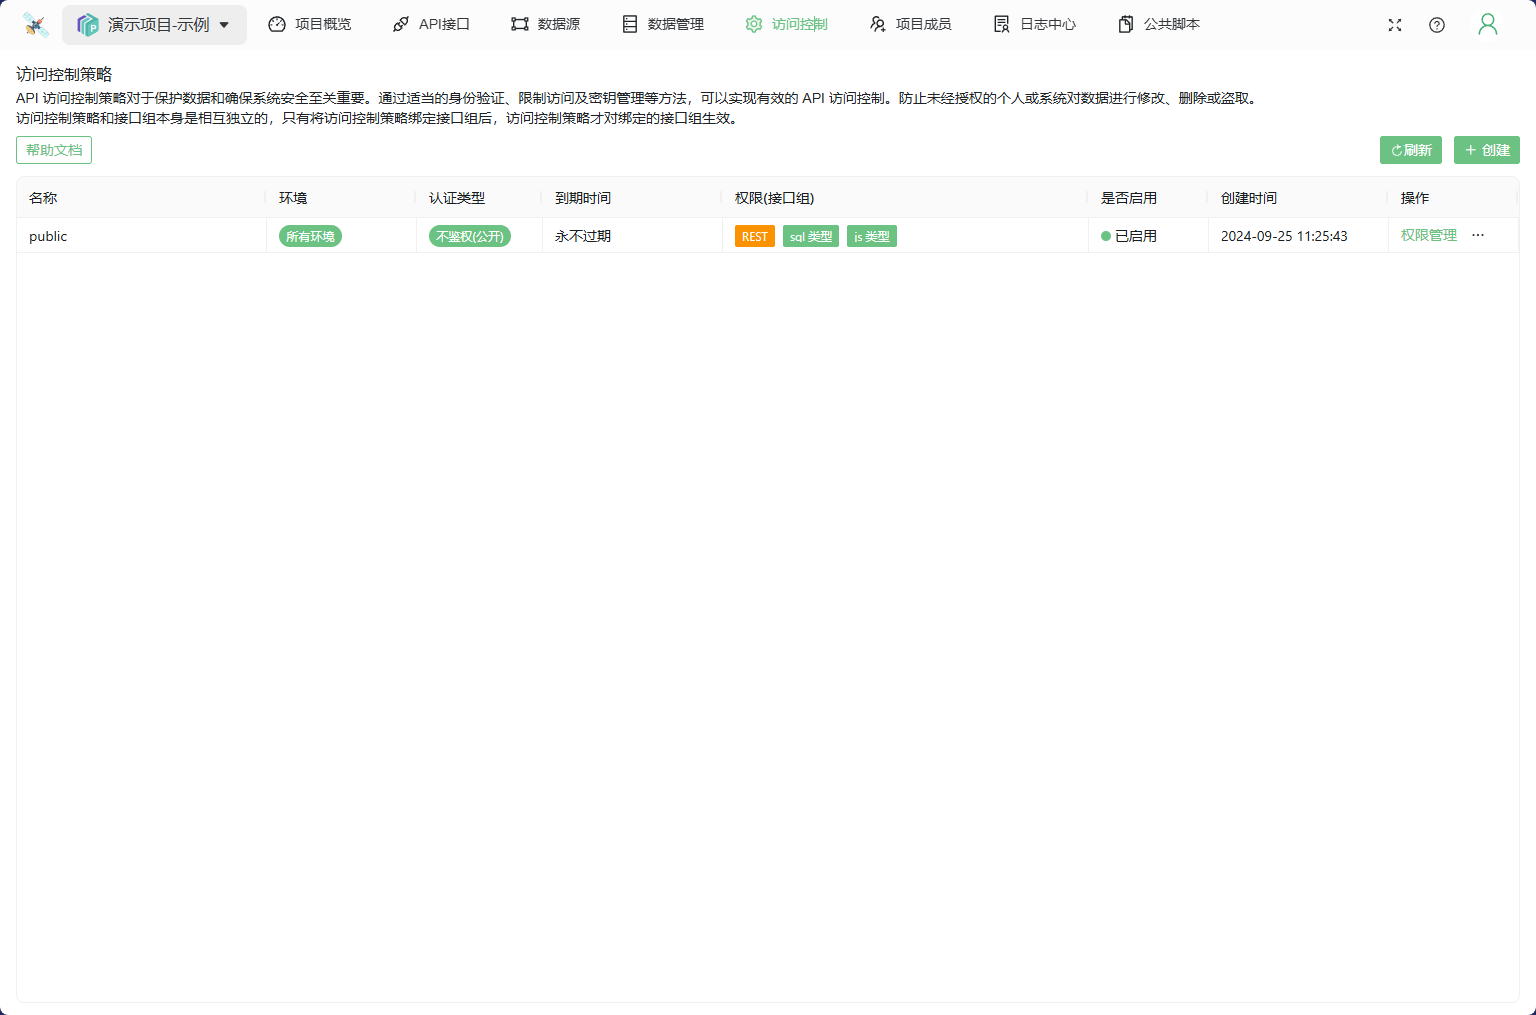Refresh the policy list with 刷新

(1410, 150)
